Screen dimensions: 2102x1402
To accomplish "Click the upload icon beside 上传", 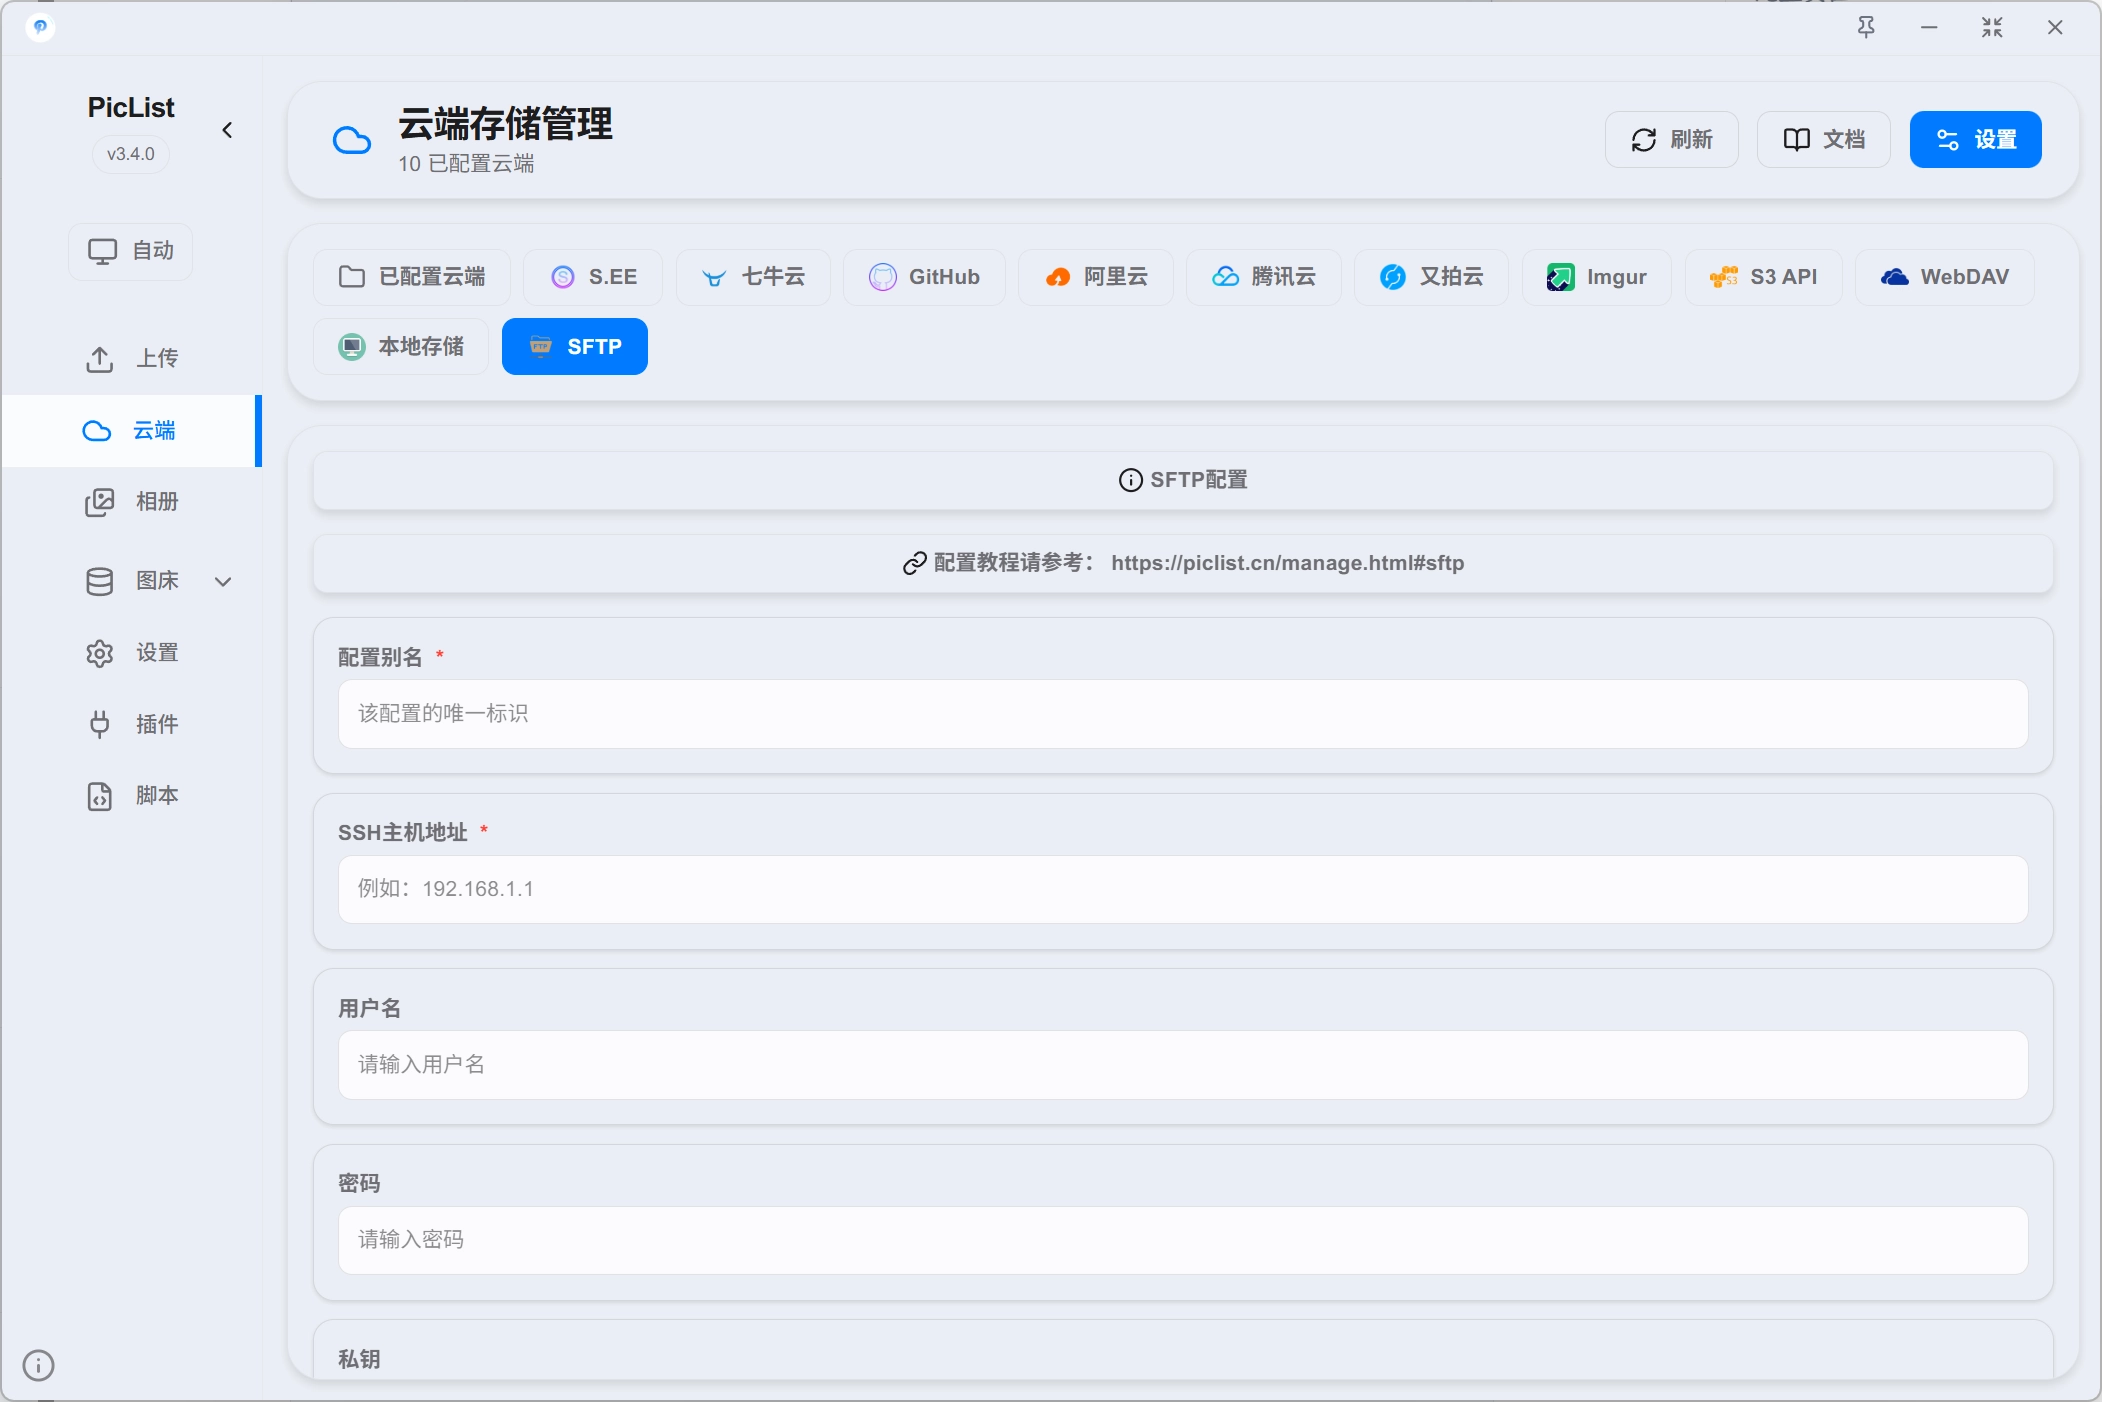I will click(x=100, y=360).
